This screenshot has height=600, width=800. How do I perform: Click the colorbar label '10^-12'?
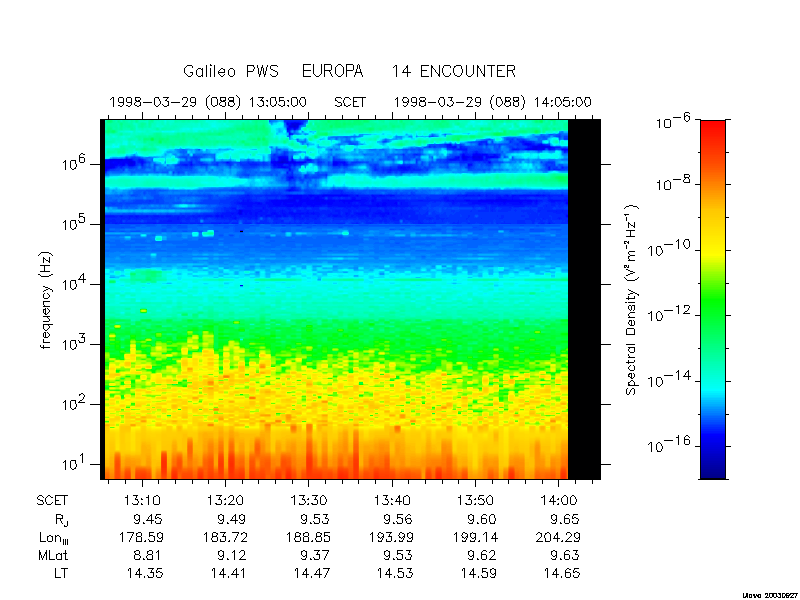click(670, 314)
